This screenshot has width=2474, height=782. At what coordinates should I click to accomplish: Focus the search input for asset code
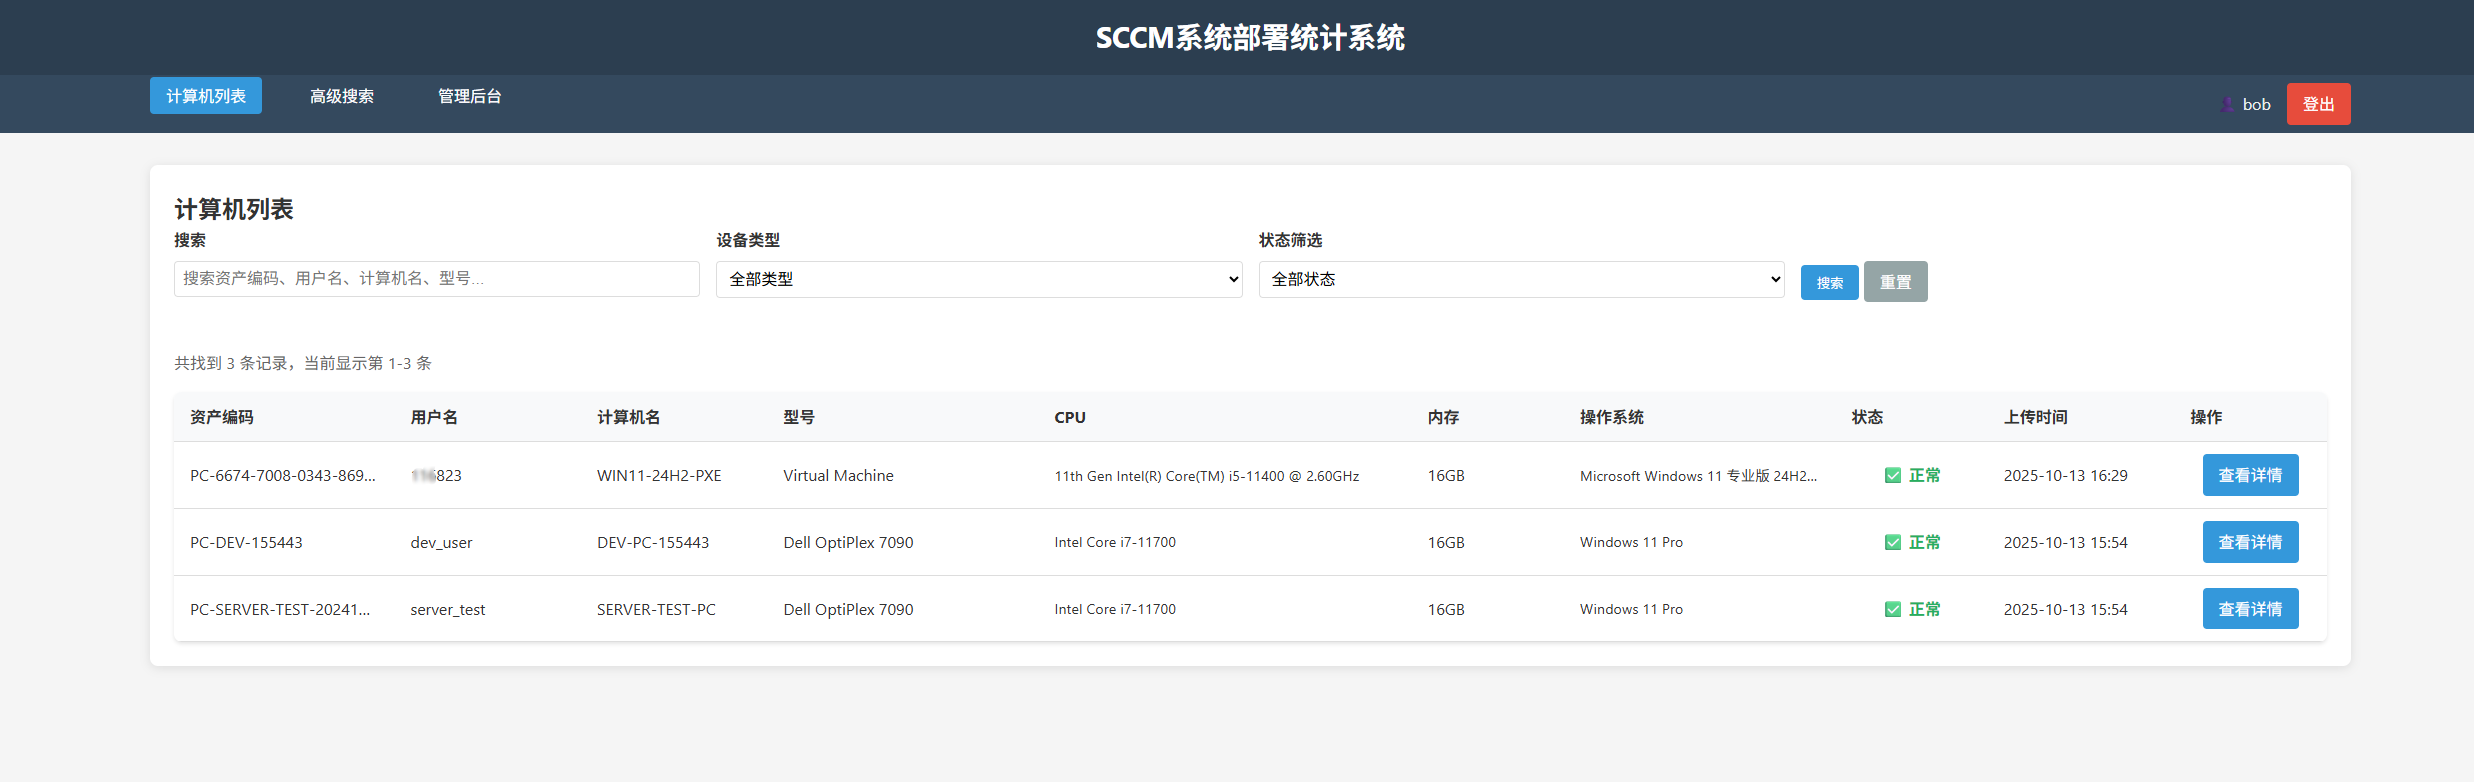pyautogui.click(x=437, y=279)
